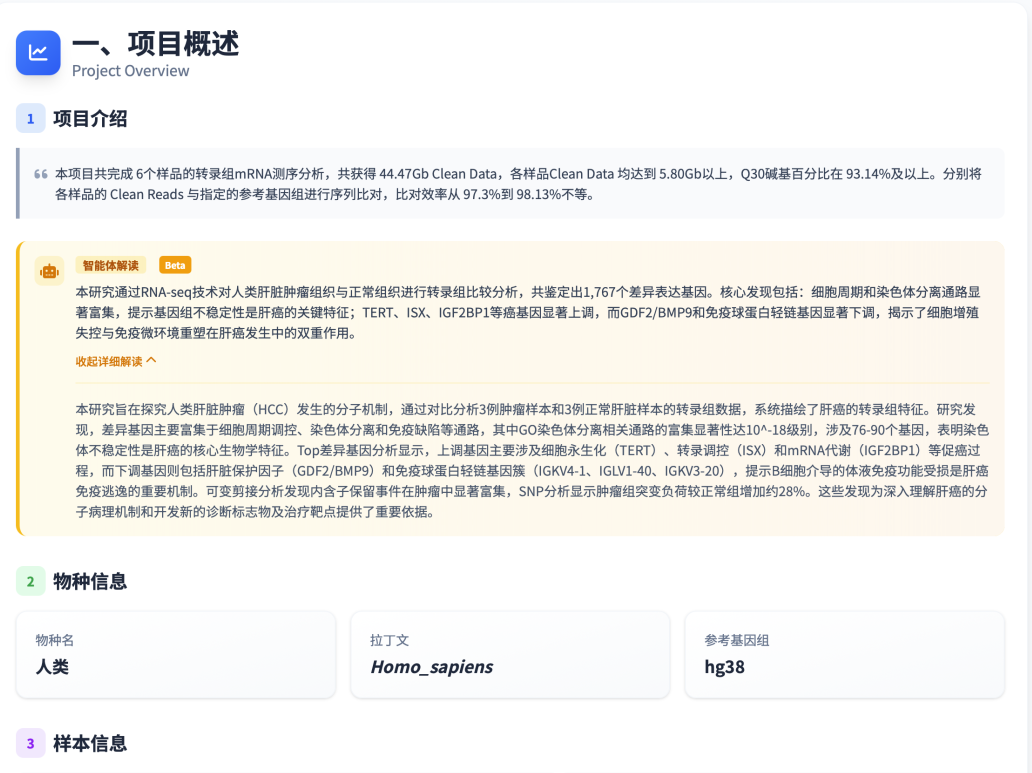Click the quotation mark icon in intro box

click(x=41, y=174)
